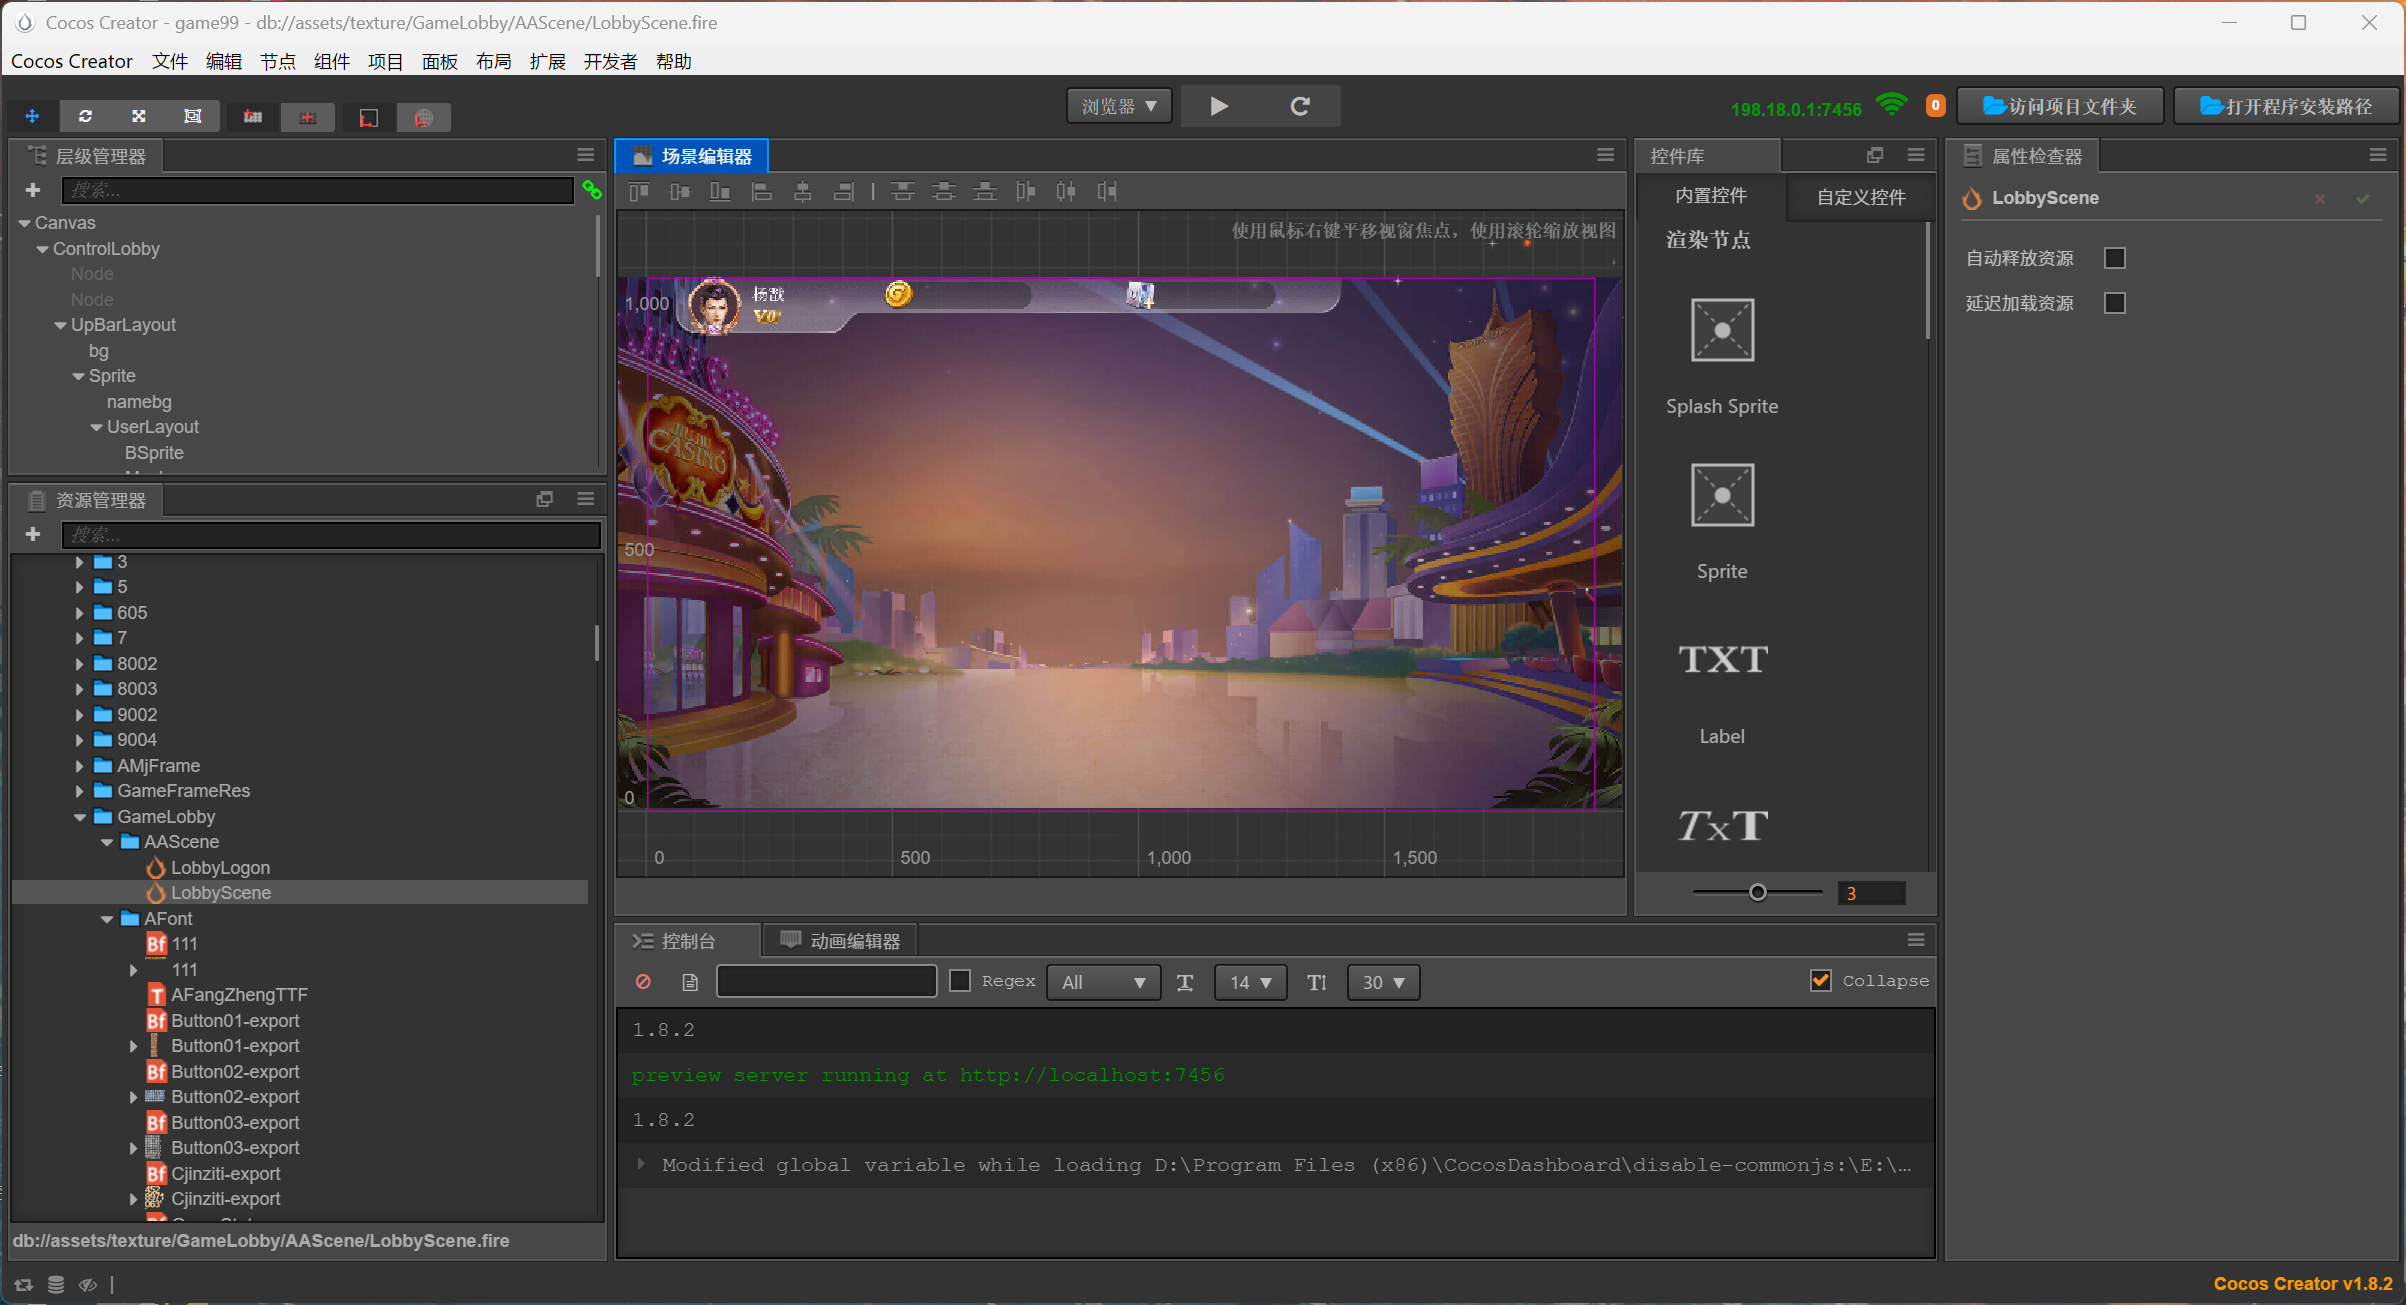Click the visit project folder (访问项目文件夹) button
The height and width of the screenshot is (1305, 2406).
point(2060,106)
